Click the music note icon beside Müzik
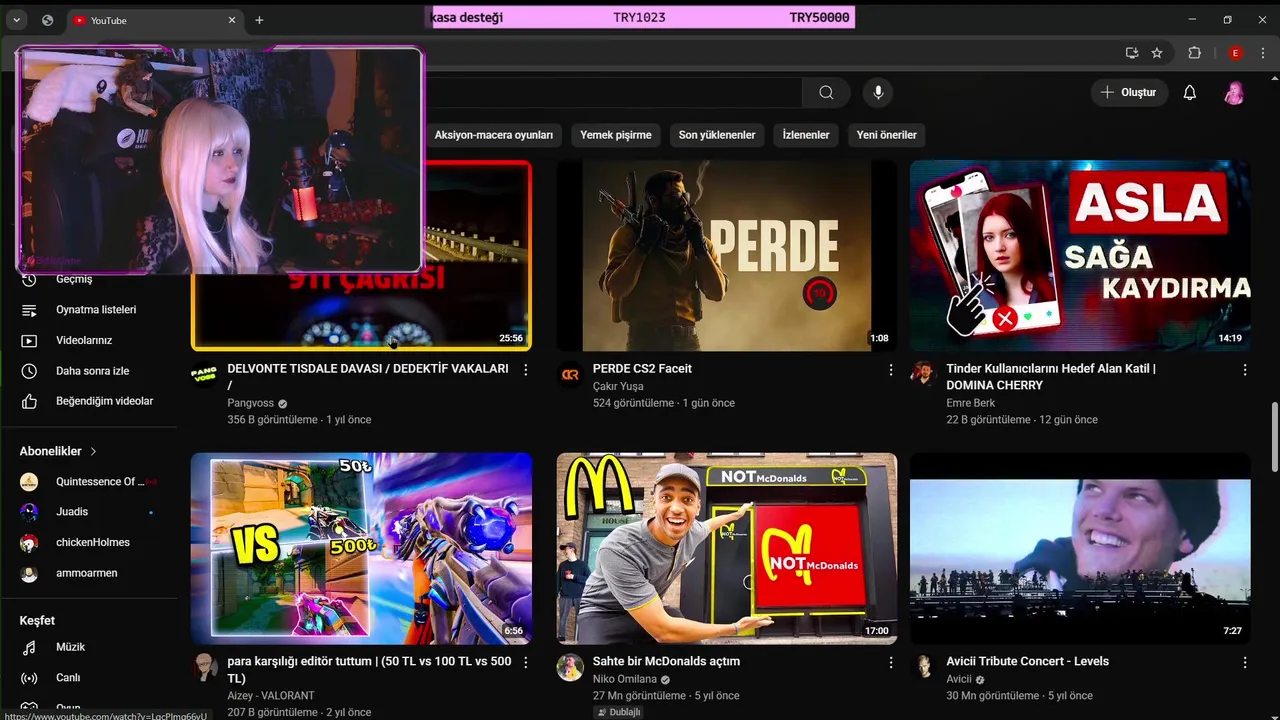Screen dimensions: 1280x720 29,647
